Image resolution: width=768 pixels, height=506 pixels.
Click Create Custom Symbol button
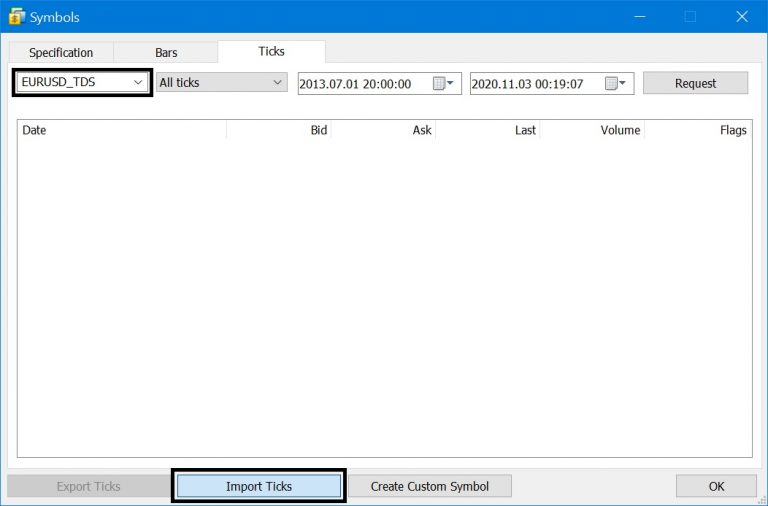click(430, 486)
